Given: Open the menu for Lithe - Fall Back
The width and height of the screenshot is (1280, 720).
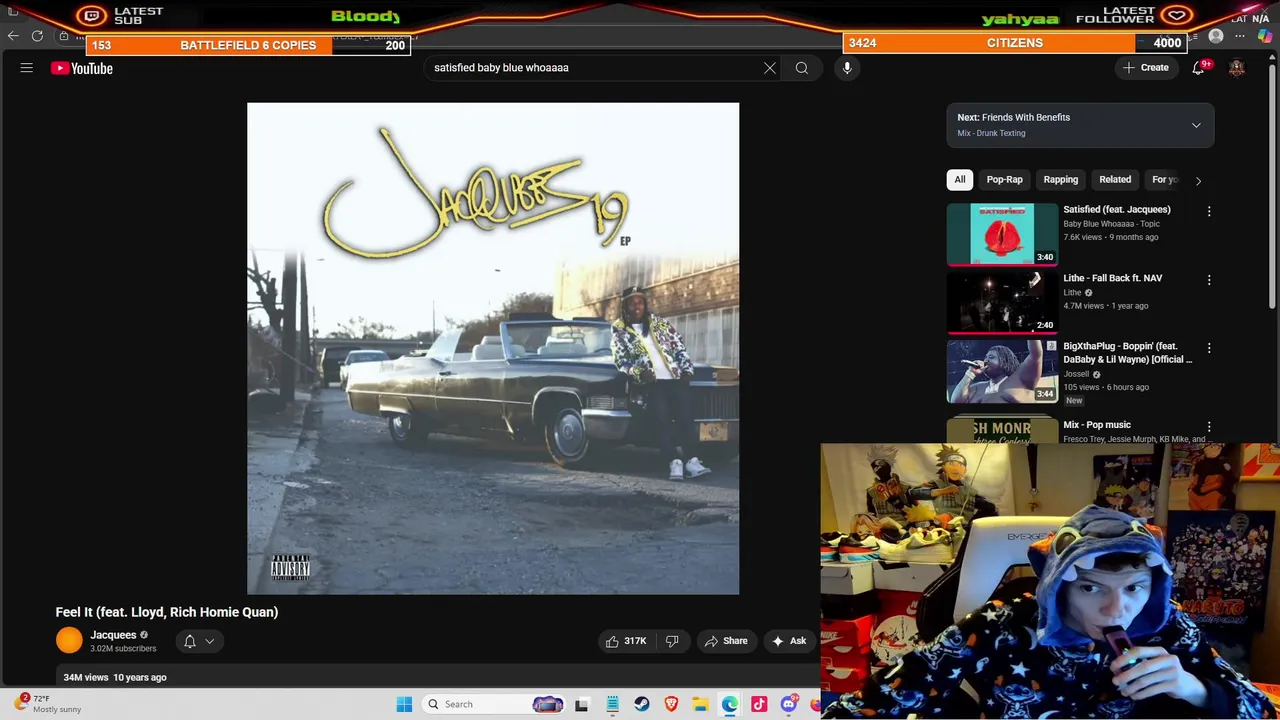Looking at the screenshot, I should 1208,280.
